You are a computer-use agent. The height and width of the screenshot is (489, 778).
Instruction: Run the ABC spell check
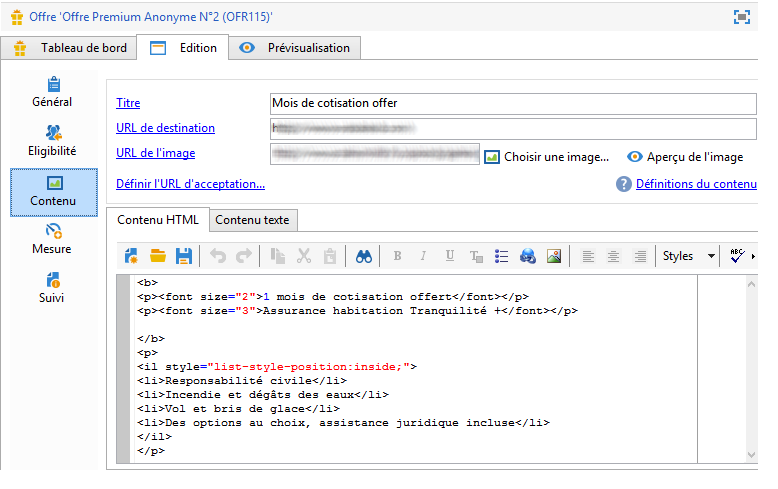click(x=737, y=256)
